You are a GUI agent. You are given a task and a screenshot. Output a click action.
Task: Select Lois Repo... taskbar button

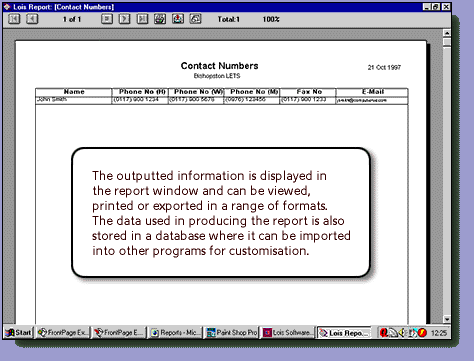pyautogui.click(x=344, y=333)
